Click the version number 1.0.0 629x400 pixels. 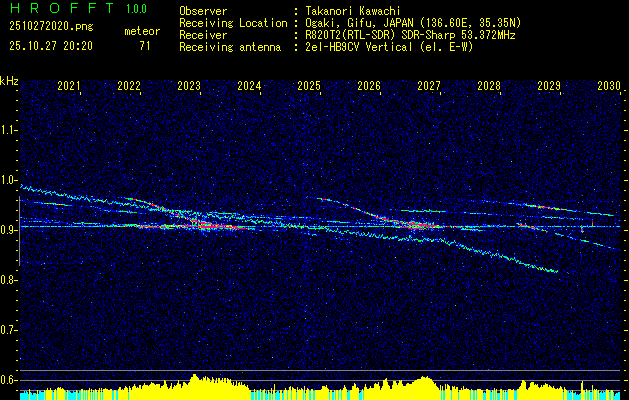point(136,9)
